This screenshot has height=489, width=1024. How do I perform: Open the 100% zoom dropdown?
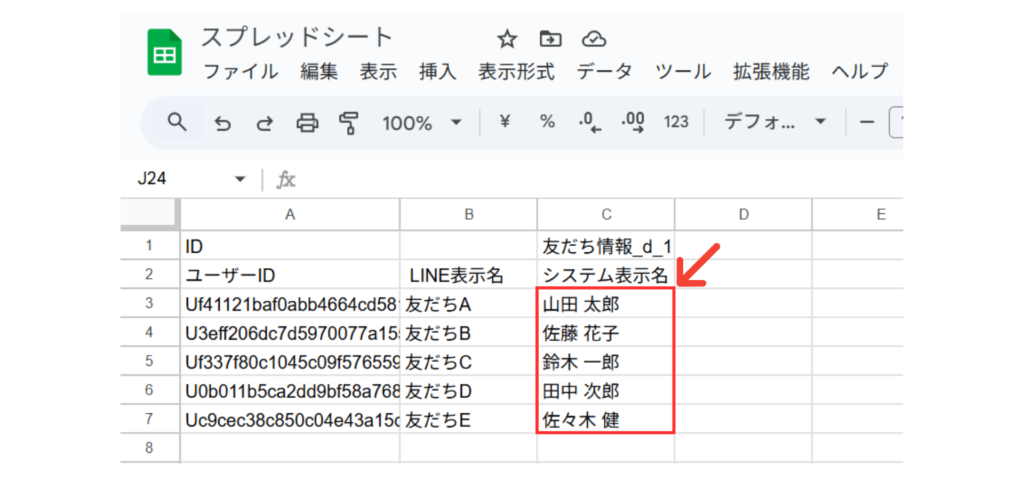pyautogui.click(x=422, y=123)
